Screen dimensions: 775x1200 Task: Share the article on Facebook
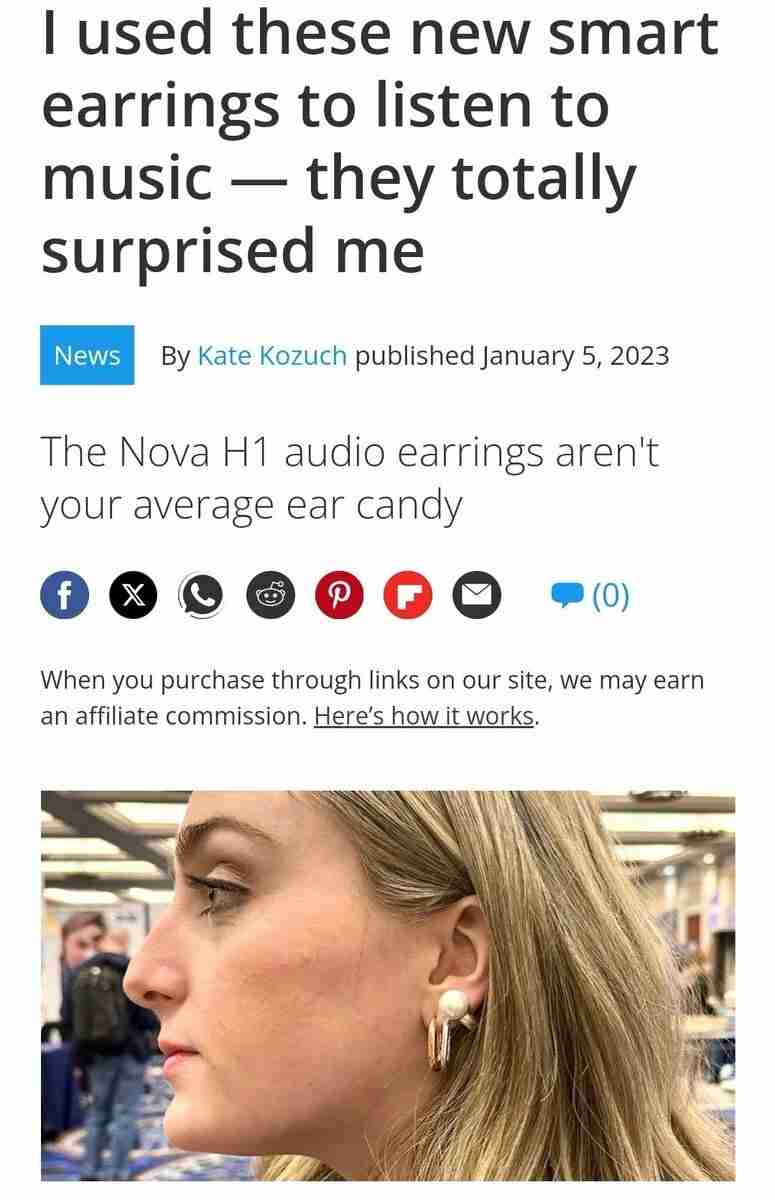coord(64,596)
